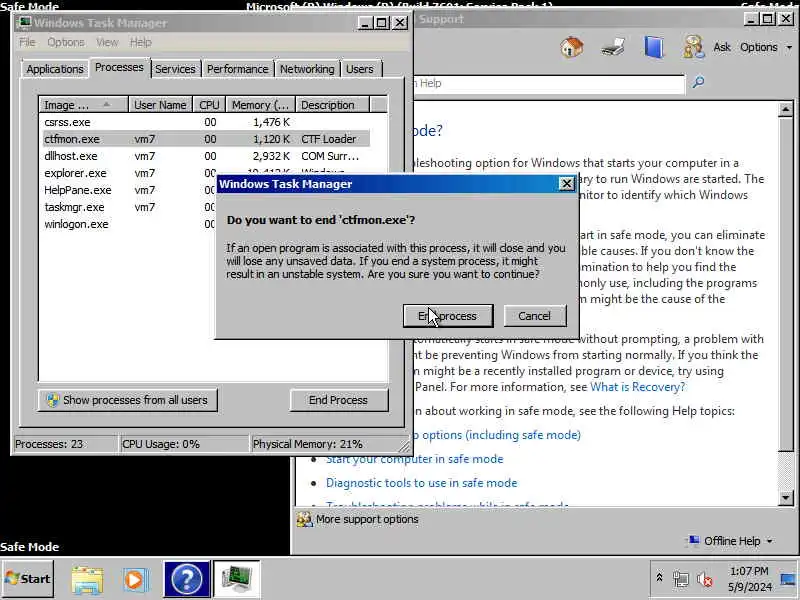Click Ask in the Help toolbar
800x600 pixels.
722,47
